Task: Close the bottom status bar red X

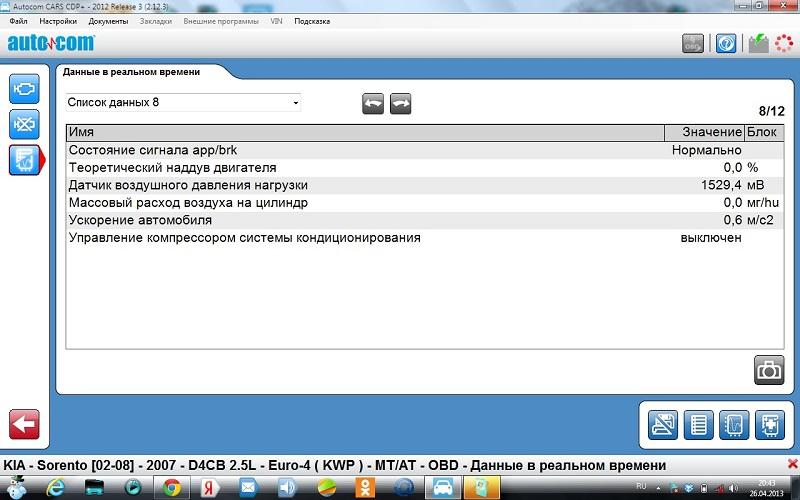Action: coord(792,464)
